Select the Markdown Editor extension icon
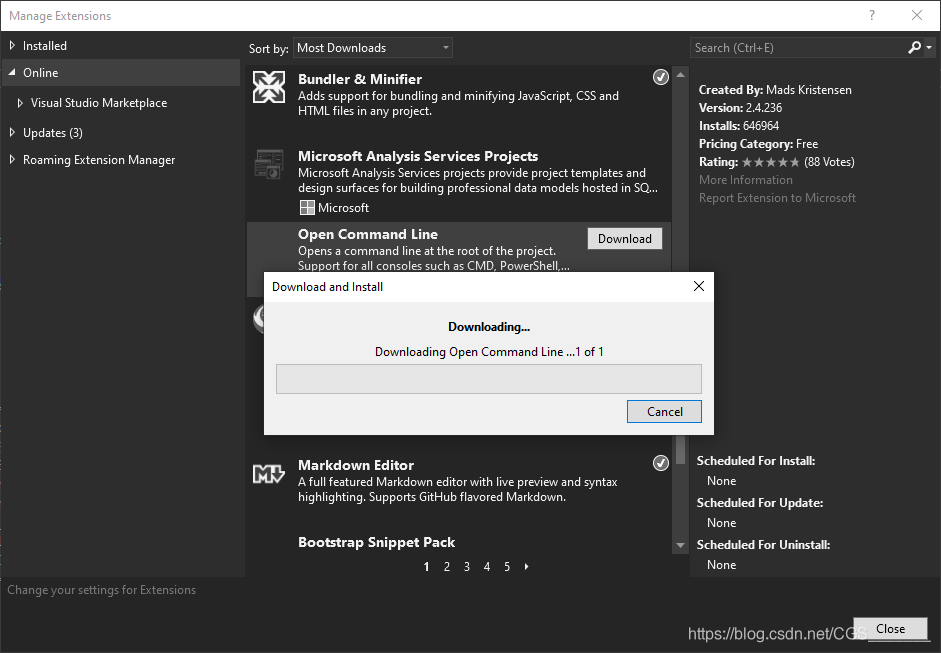Viewport: 941px width, 653px height. click(x=268, y=471)
